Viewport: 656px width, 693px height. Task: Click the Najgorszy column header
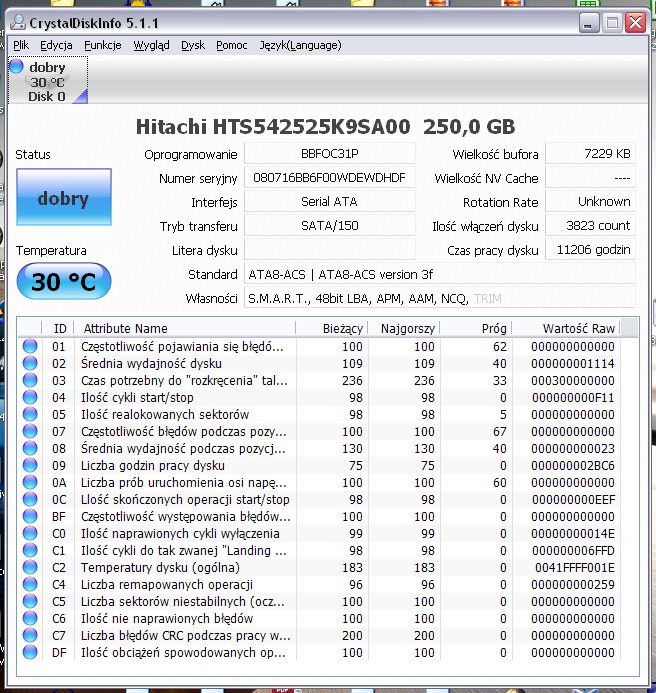click(x=404, y=328)
